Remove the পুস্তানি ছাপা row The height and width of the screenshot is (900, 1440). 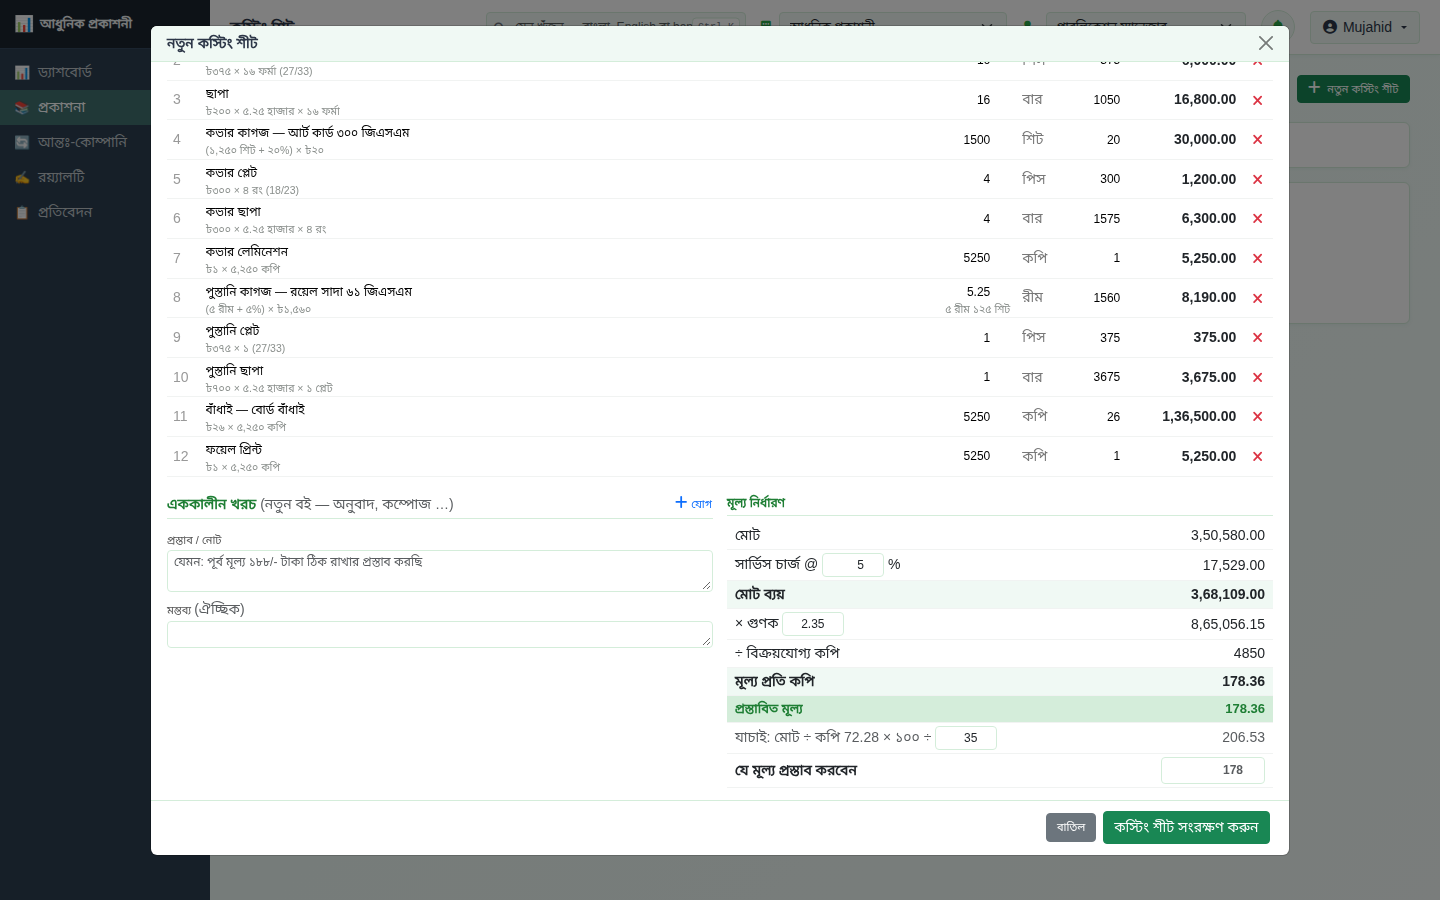(1257, 378)
